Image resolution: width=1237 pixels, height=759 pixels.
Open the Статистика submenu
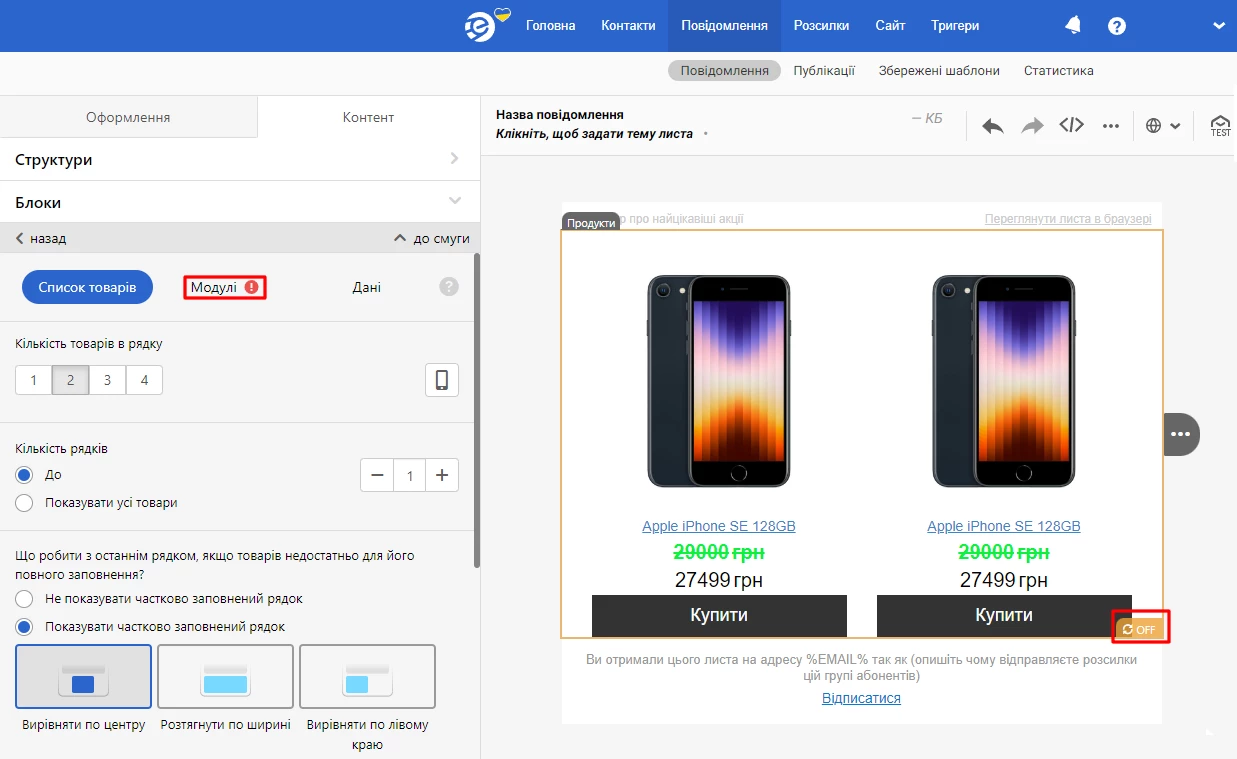tap(1059, 71)
